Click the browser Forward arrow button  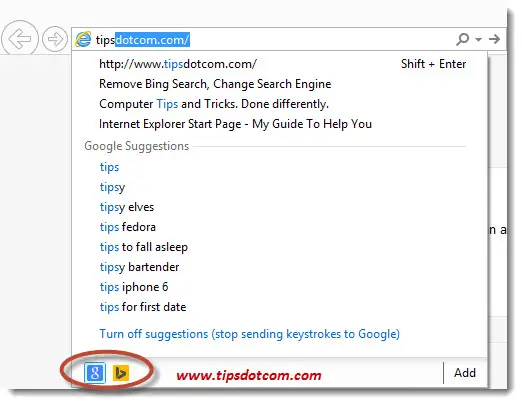(x=55, y=39)
